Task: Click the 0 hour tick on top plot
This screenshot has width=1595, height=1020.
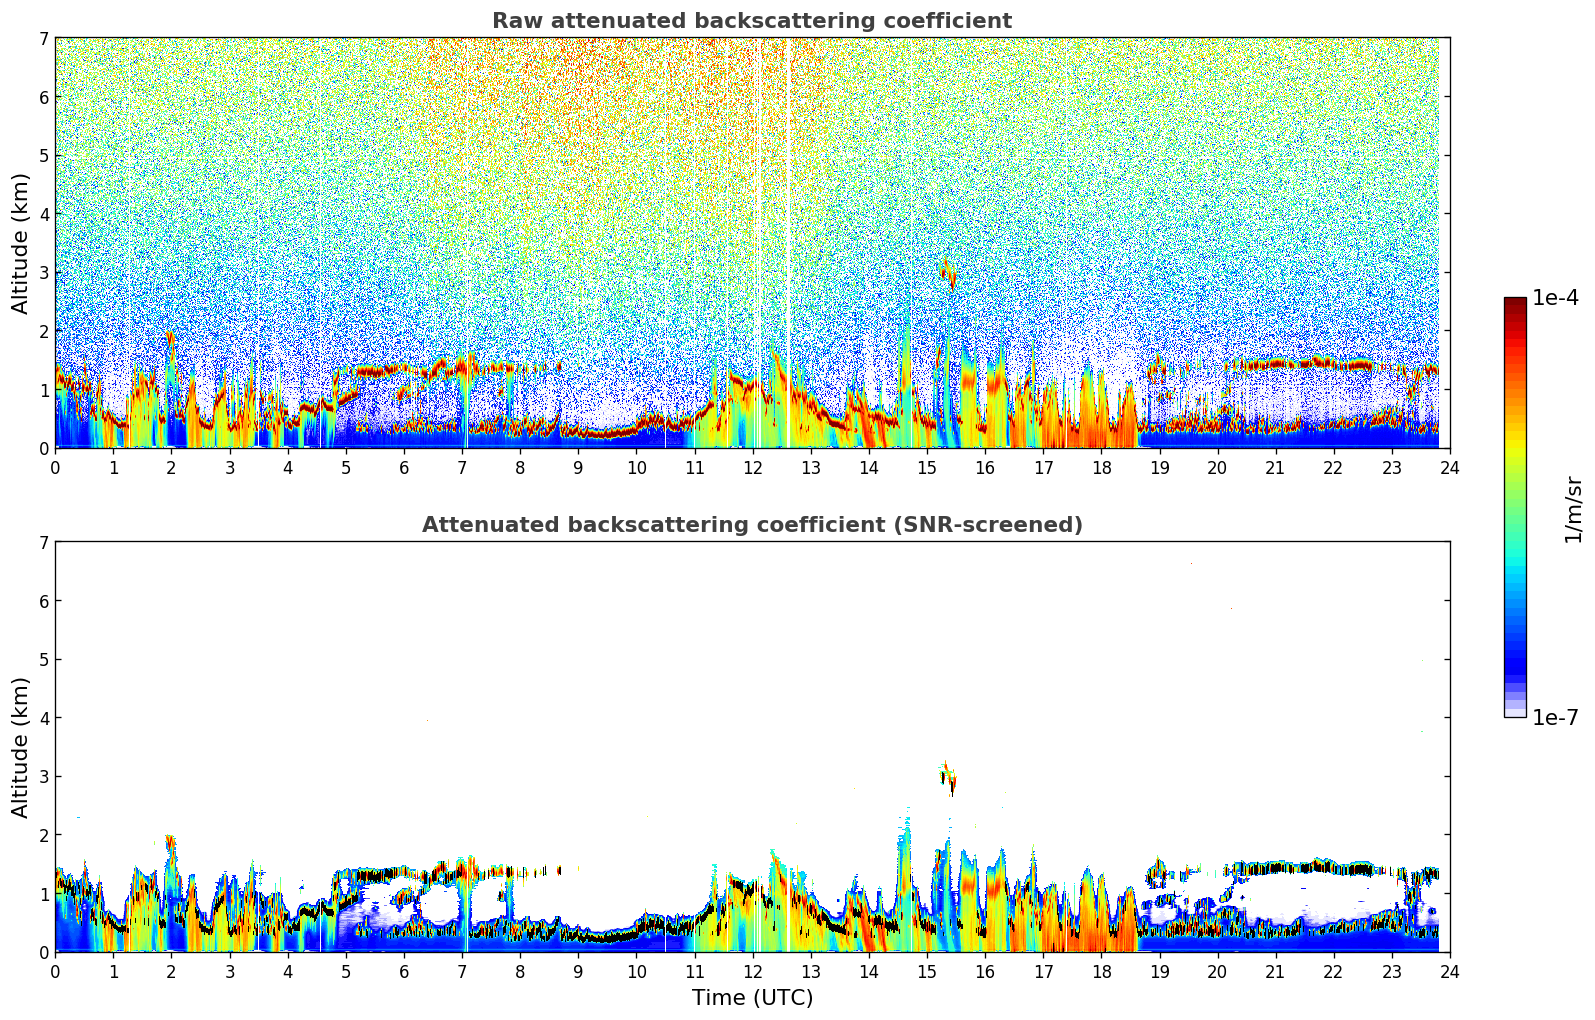Action: (55, 468)
